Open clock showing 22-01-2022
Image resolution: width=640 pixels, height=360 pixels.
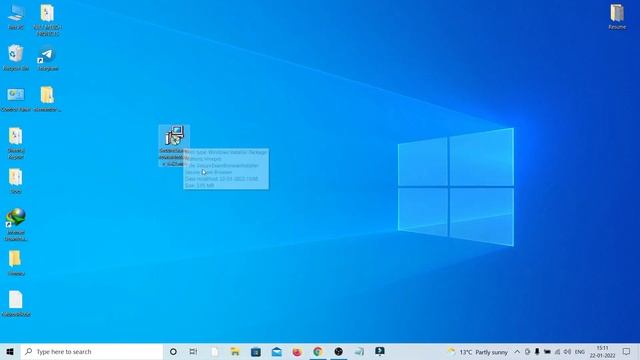point(602,352)
